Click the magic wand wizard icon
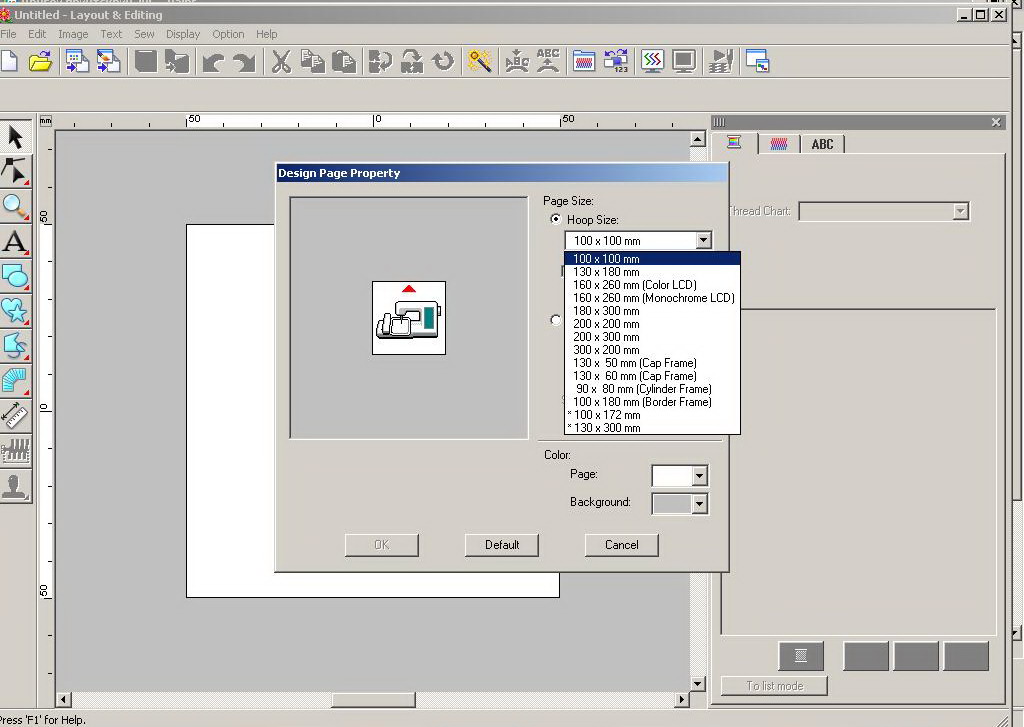This screenshot has width=1024, height=727. click(x=480, y=62)
